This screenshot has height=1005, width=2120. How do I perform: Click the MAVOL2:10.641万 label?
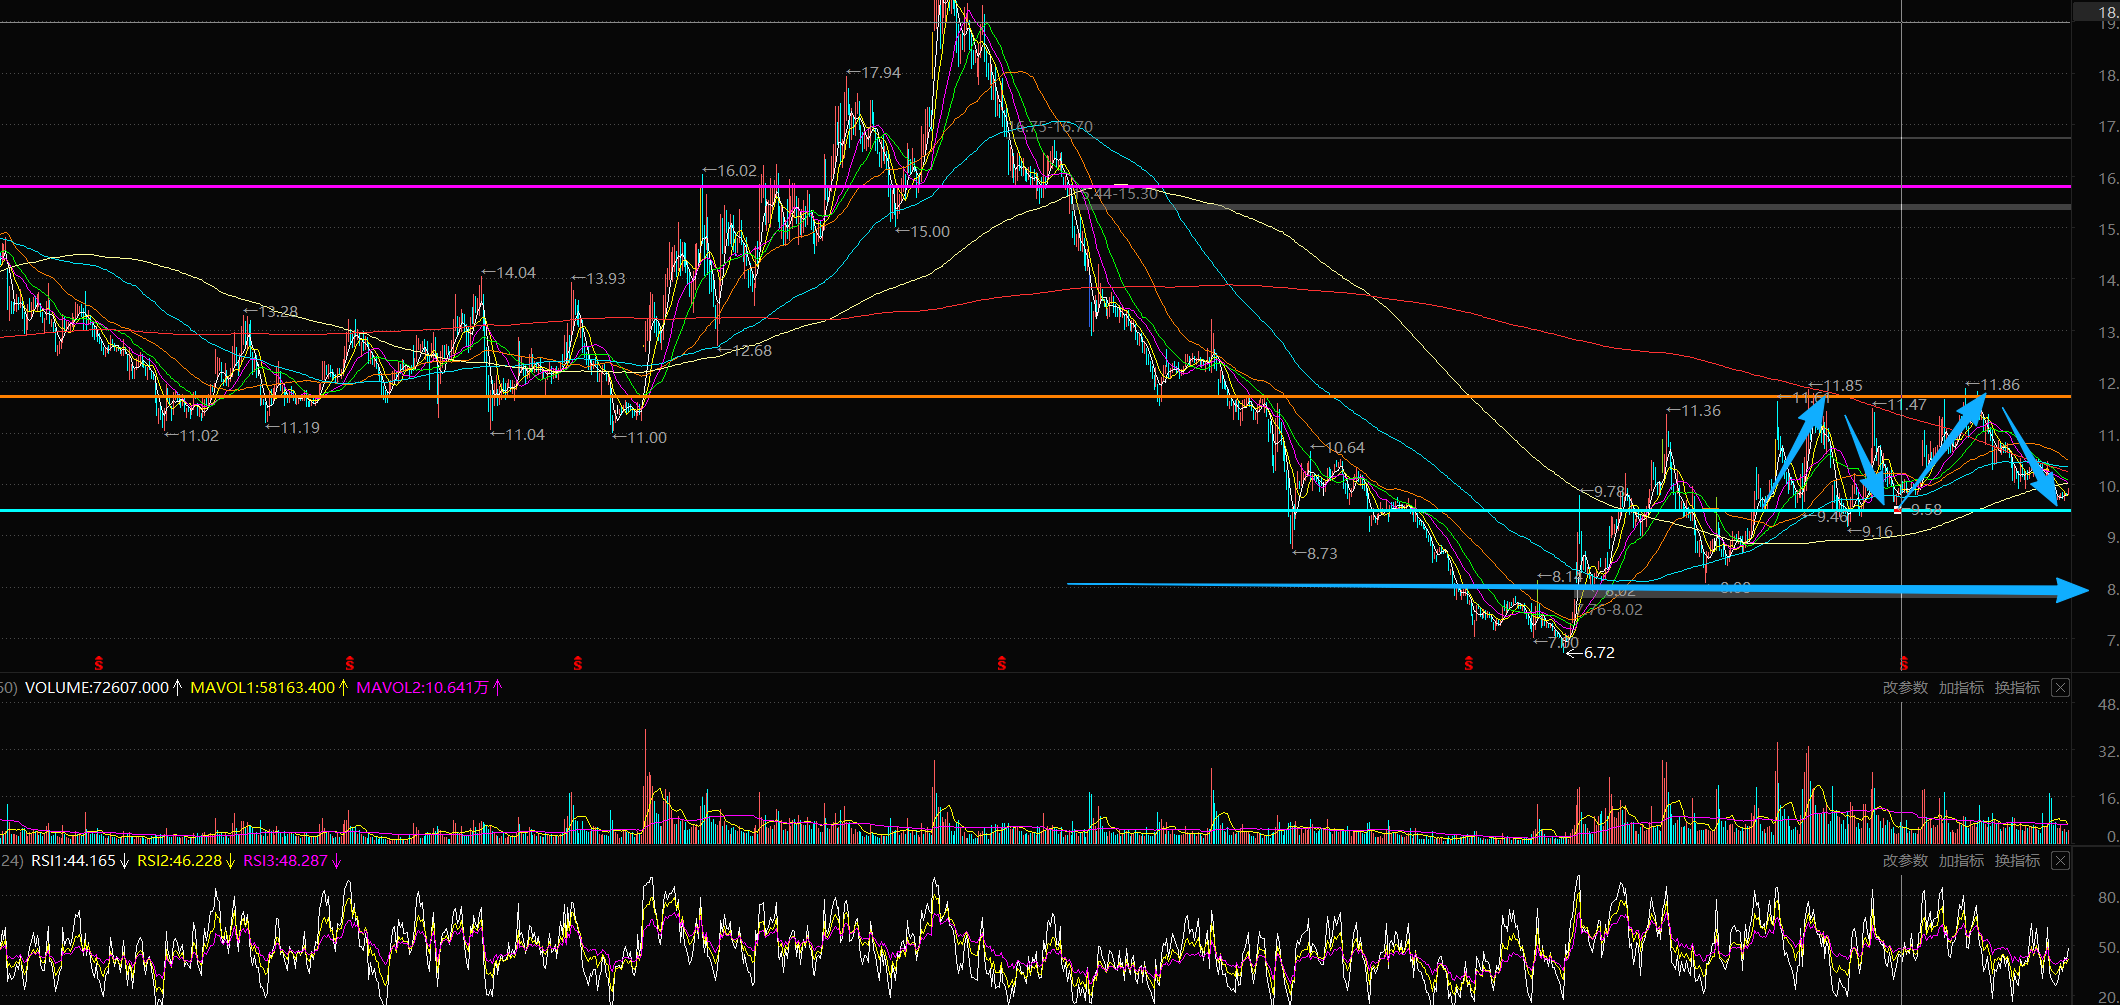click(423, 688)
